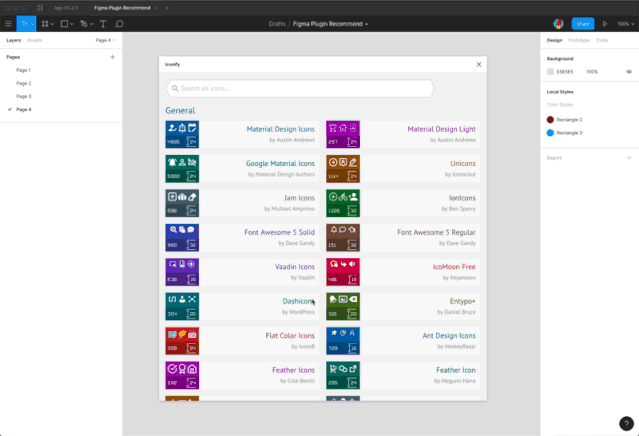Open the Pen tool dropdown arrow
Viewport: 639px width, 436px height.
(91, 24)
